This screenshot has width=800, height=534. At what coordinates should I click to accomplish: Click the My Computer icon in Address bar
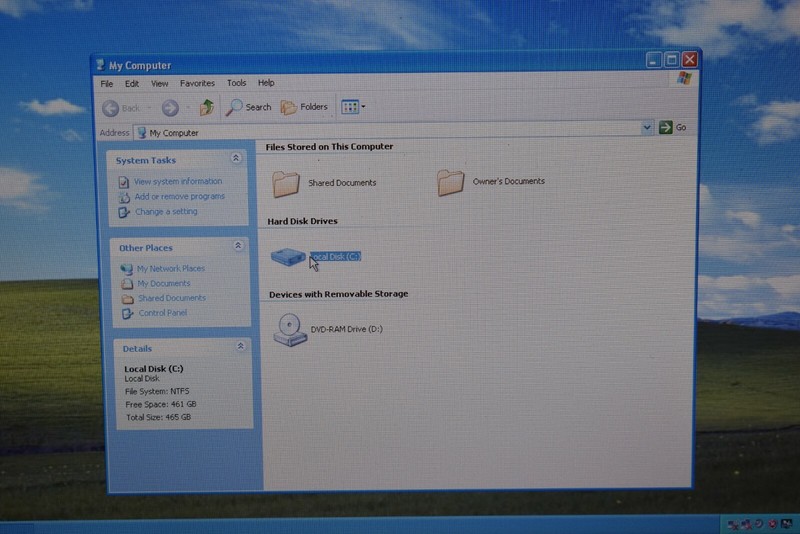pos(142,133)
